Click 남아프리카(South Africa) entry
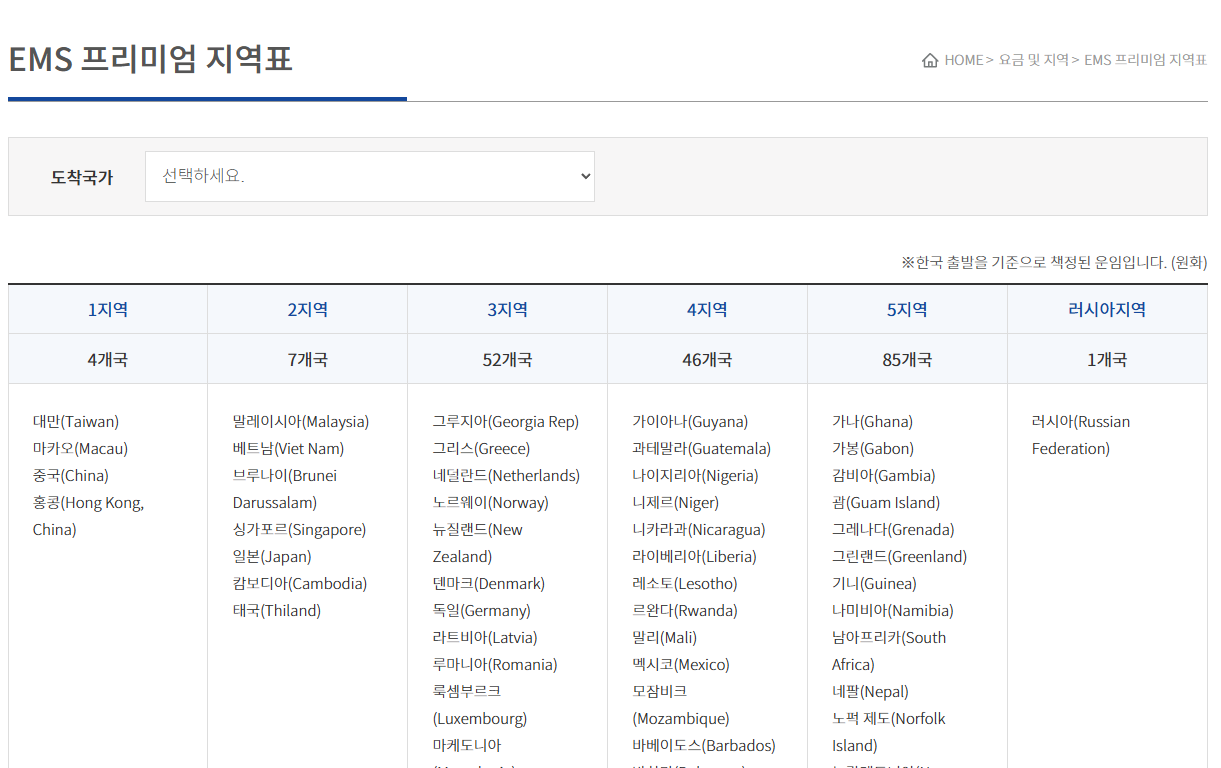Image resolution: width=1221 pixels, height=768 pixels. (x=889, y=651)
